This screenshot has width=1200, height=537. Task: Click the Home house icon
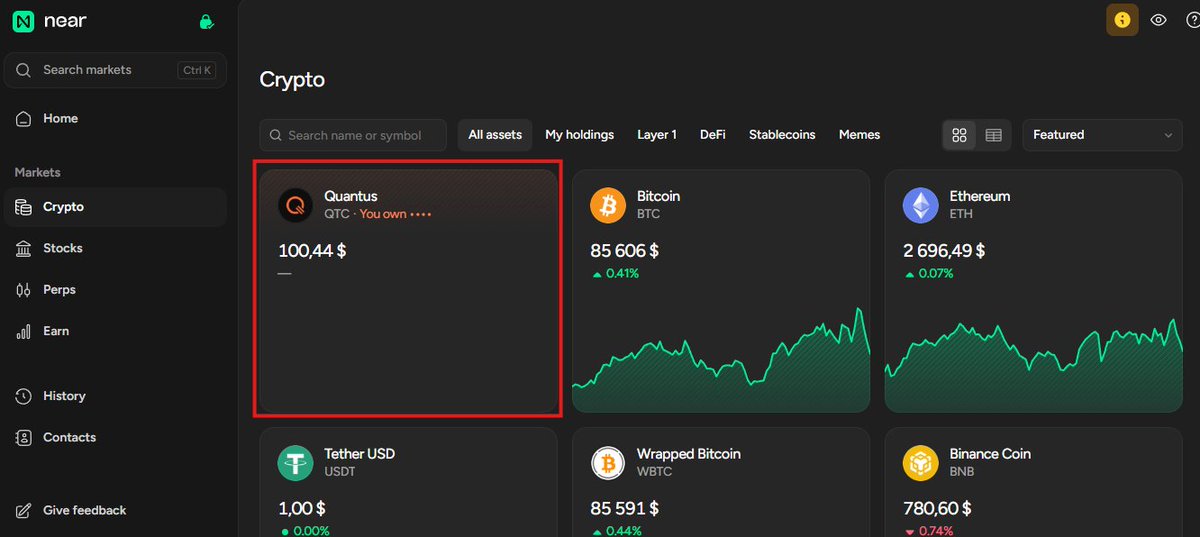pyautogui.click(x=24, y=118)
